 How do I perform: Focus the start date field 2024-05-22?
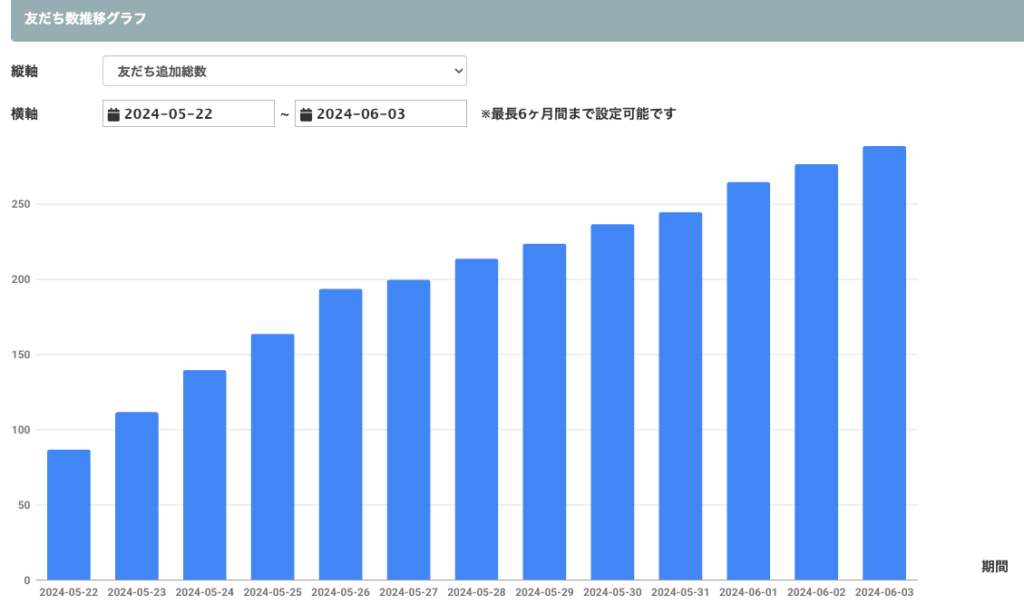click(x=188, y=114)
